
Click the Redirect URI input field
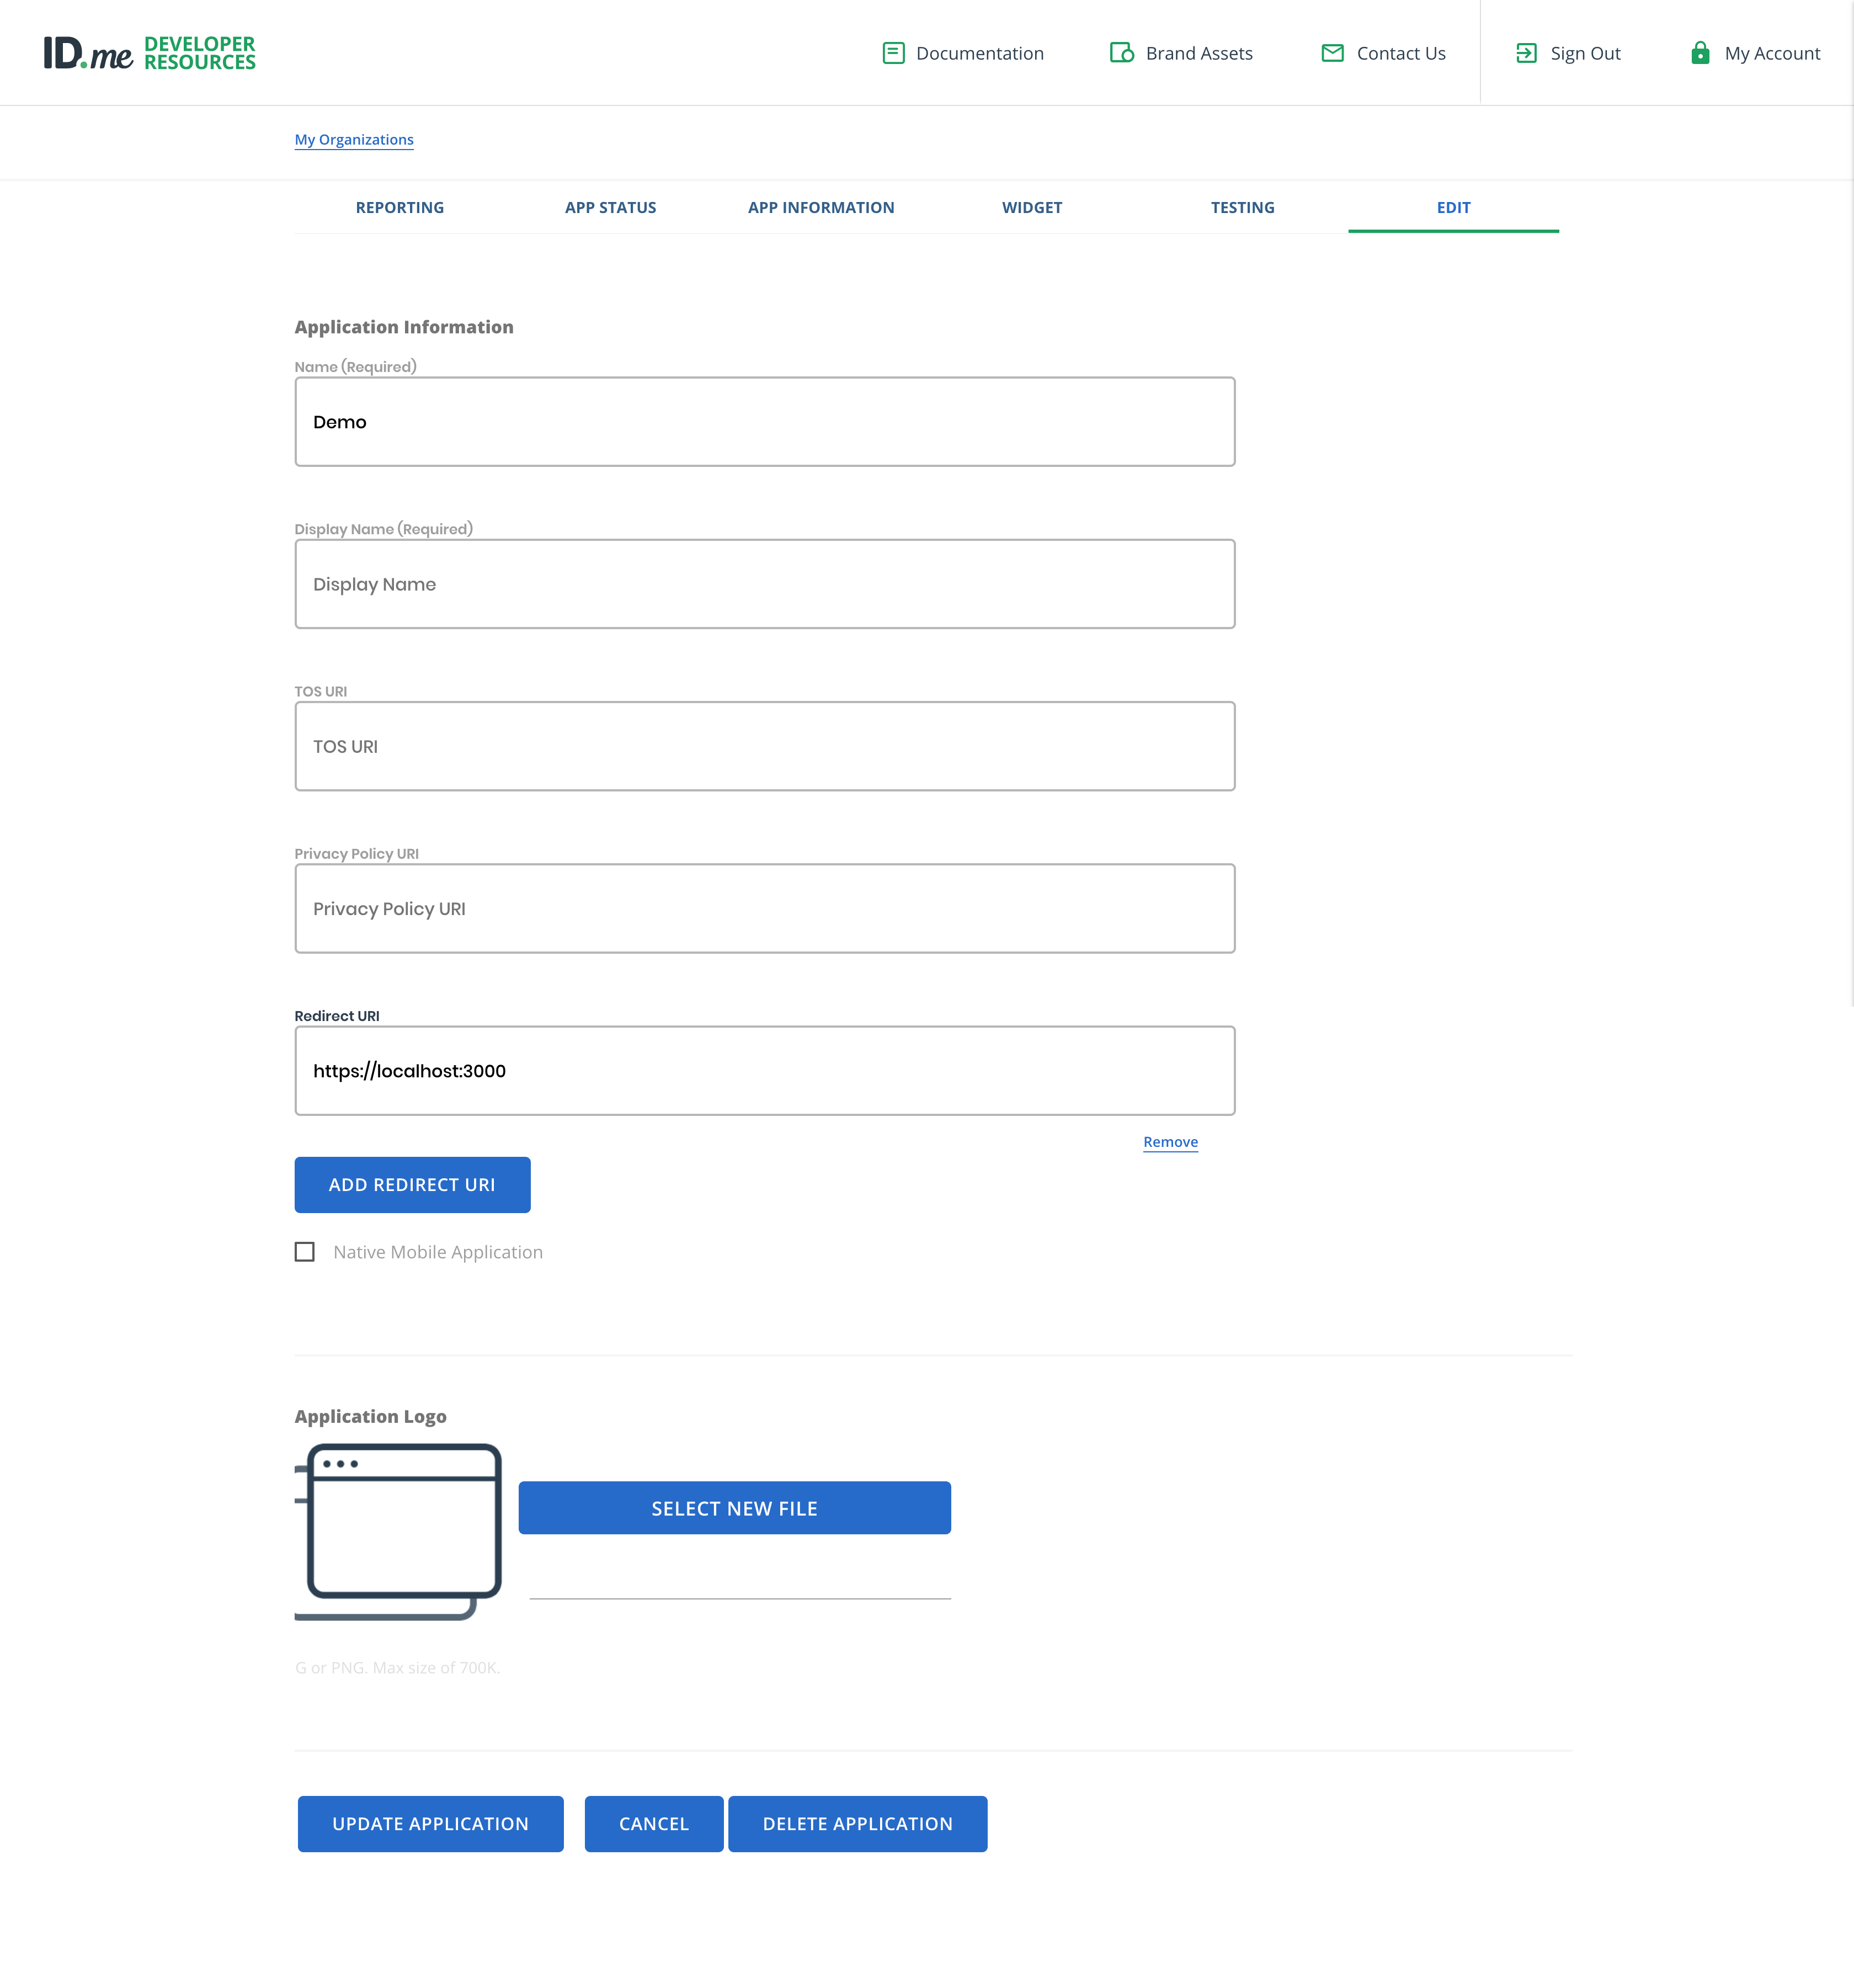763,1070
